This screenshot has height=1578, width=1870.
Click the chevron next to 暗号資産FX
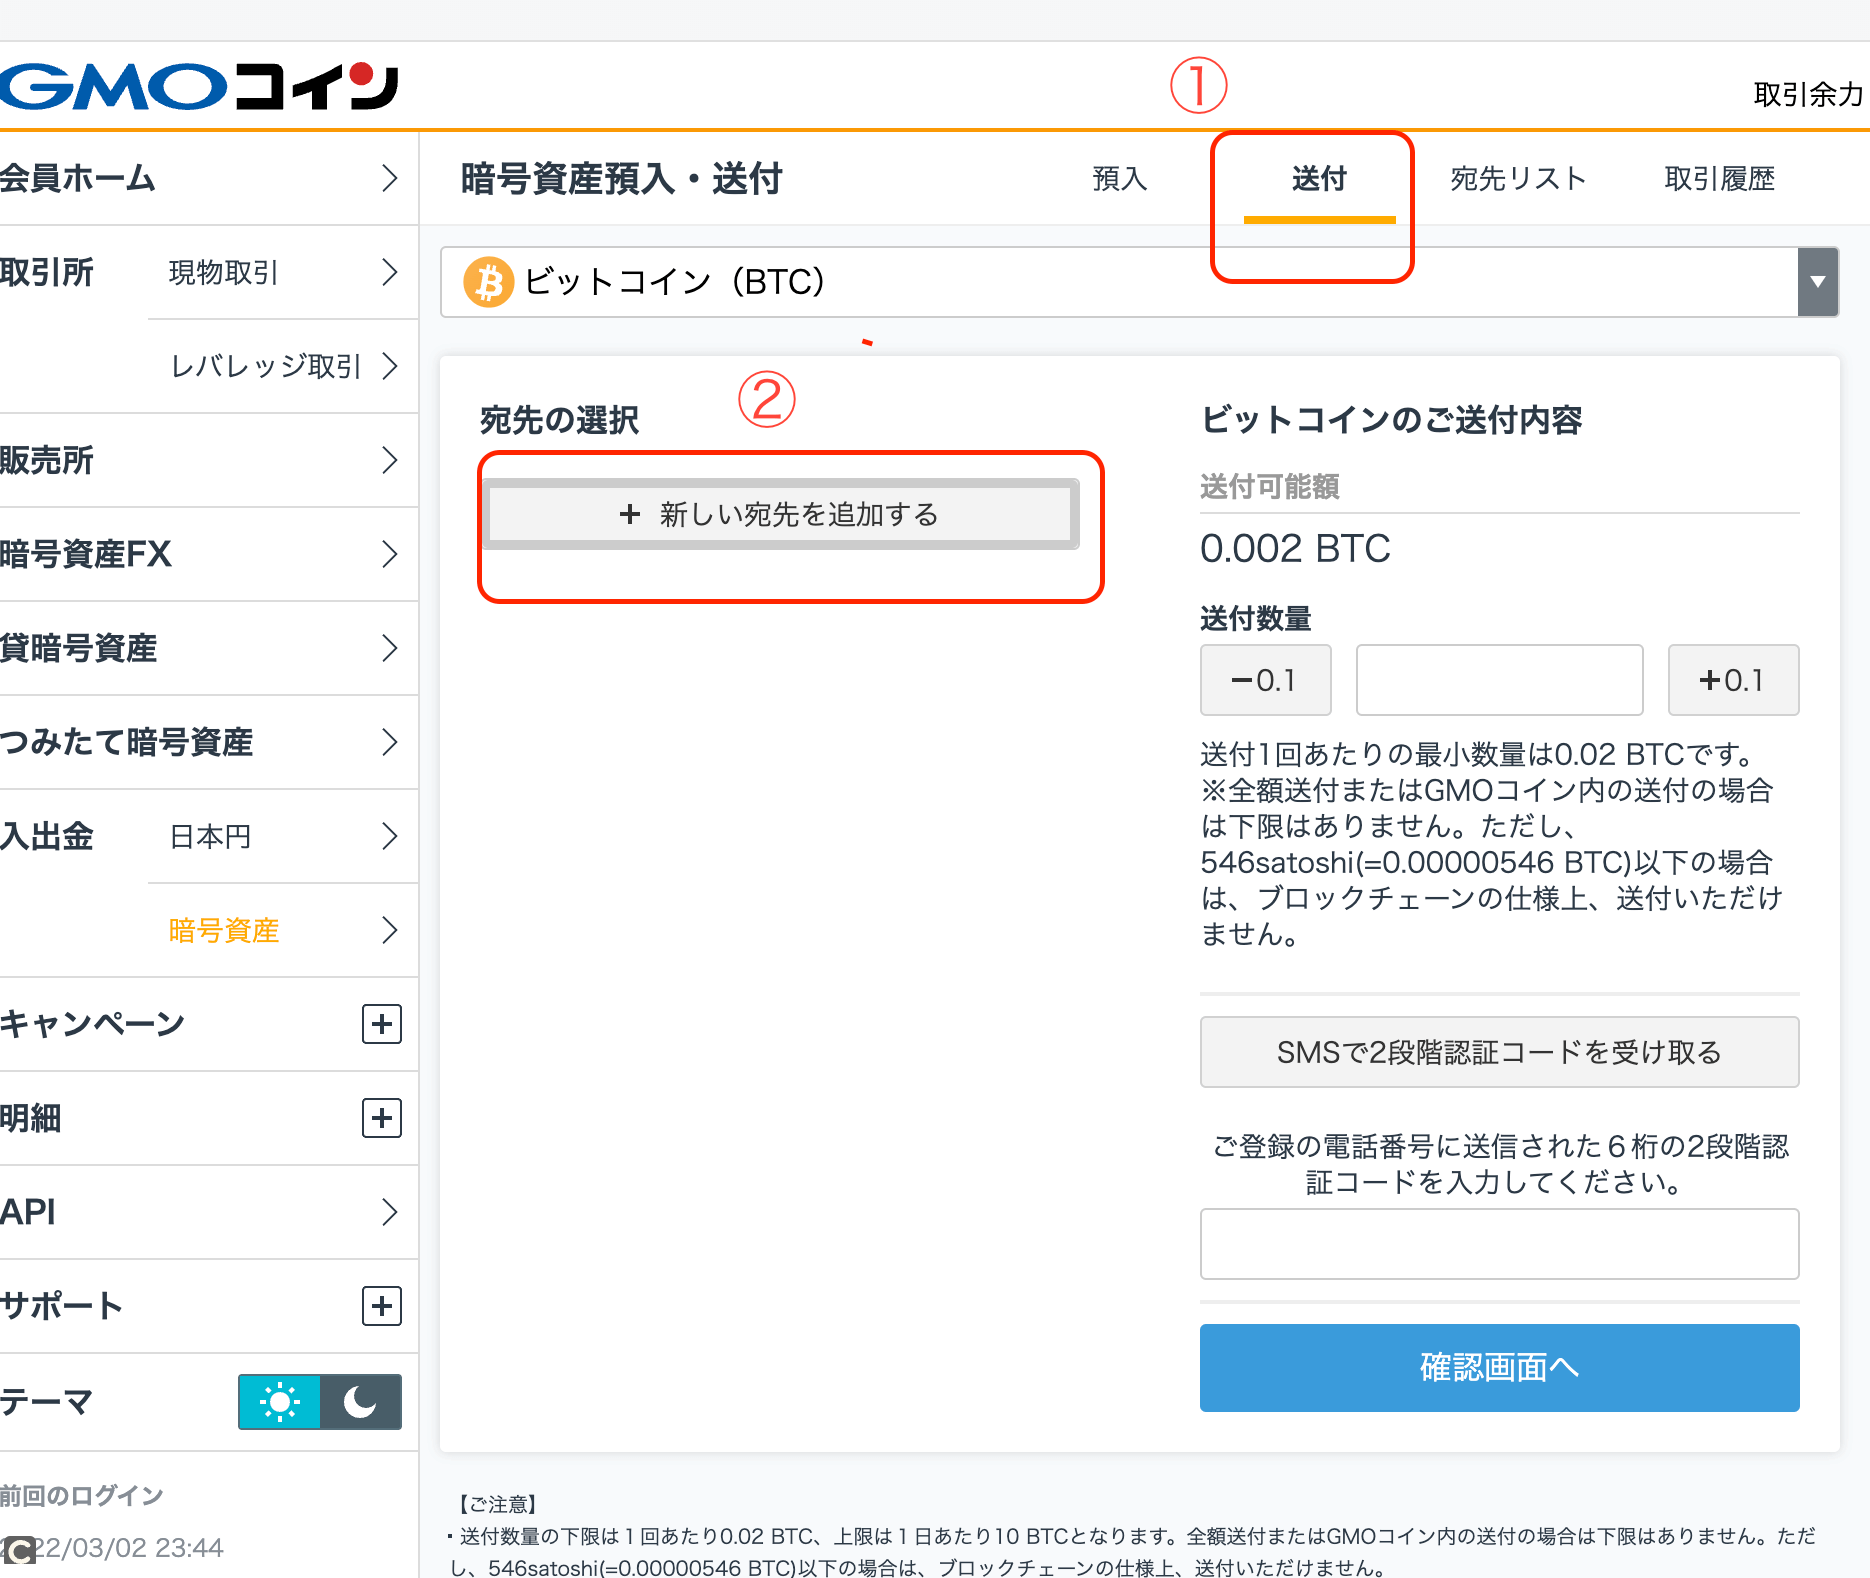coord(390,554)
